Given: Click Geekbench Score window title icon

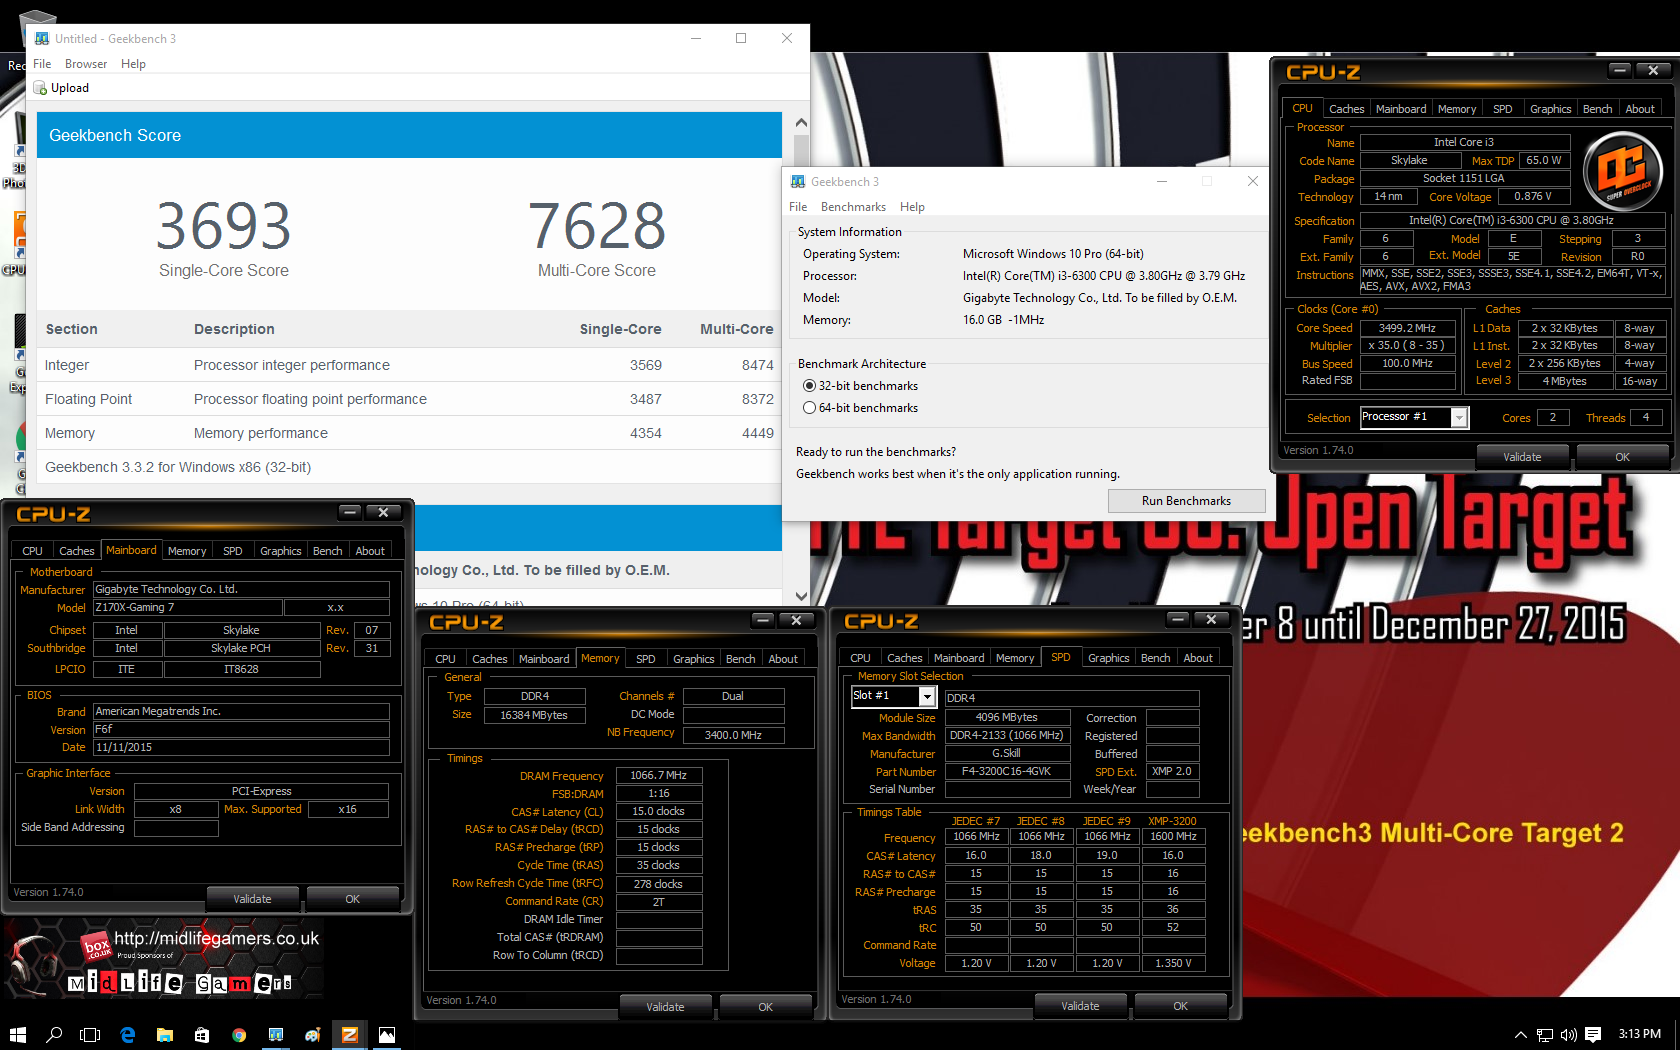Looking at the screenshot, I should pyautogui.click(x=42, y=39).
